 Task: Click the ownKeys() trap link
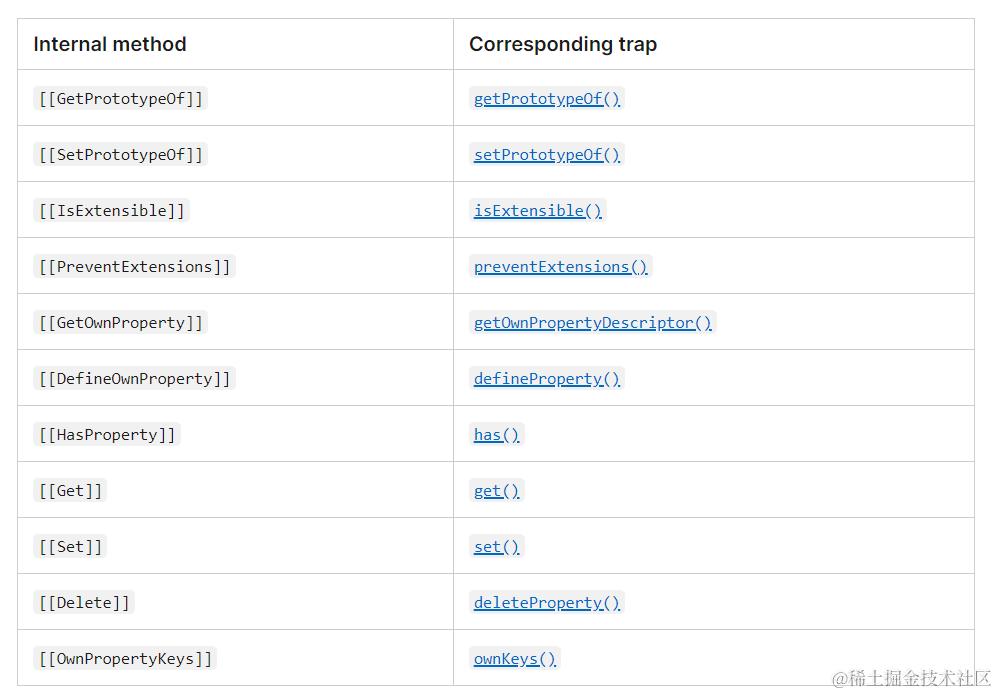[514, 659]
